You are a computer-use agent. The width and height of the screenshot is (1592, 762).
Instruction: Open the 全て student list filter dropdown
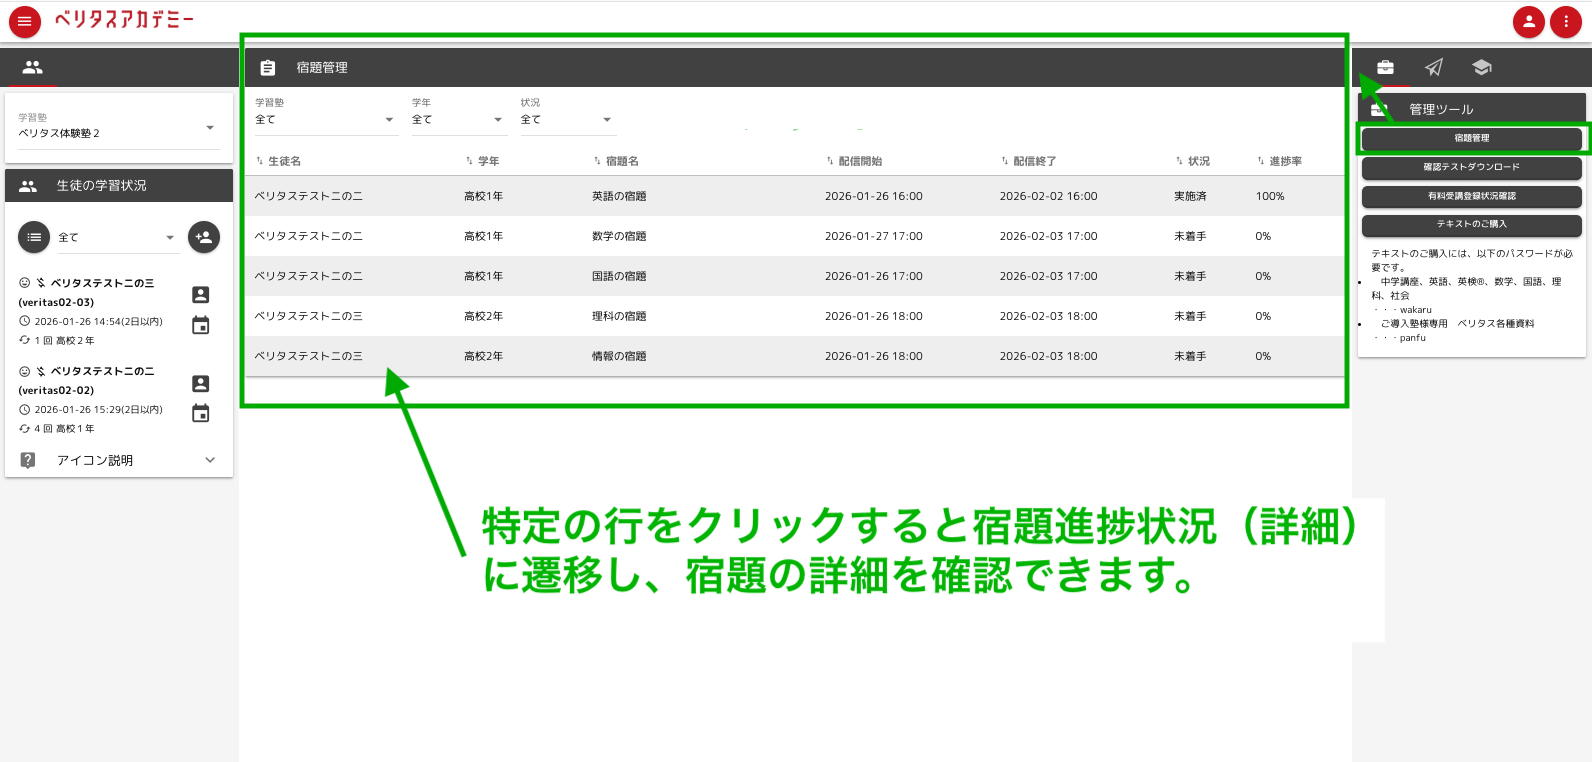pyautogui.click(x=117, y=237)
